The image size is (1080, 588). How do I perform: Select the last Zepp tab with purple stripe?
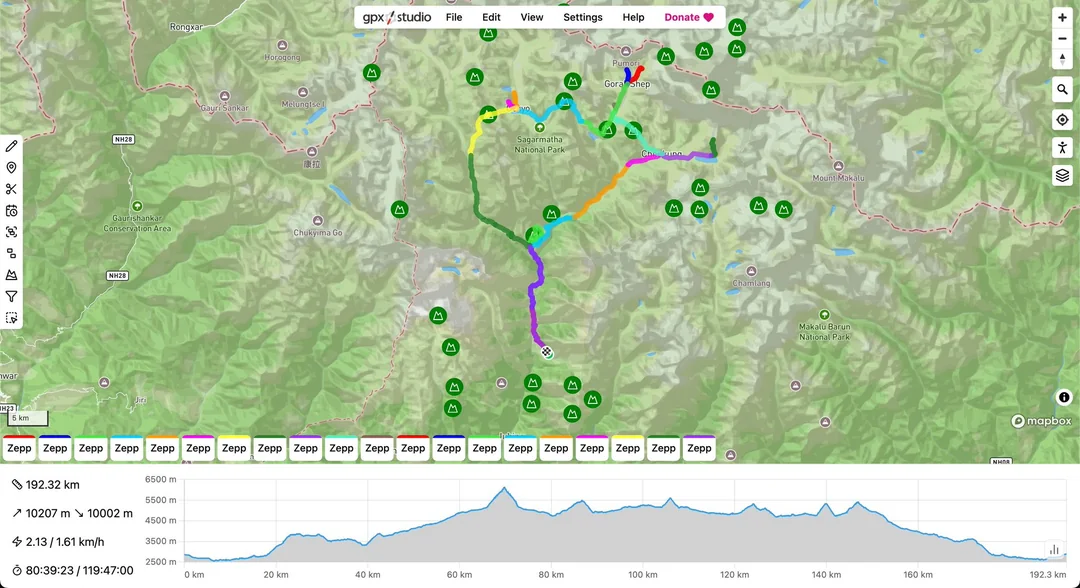[699, 448]
